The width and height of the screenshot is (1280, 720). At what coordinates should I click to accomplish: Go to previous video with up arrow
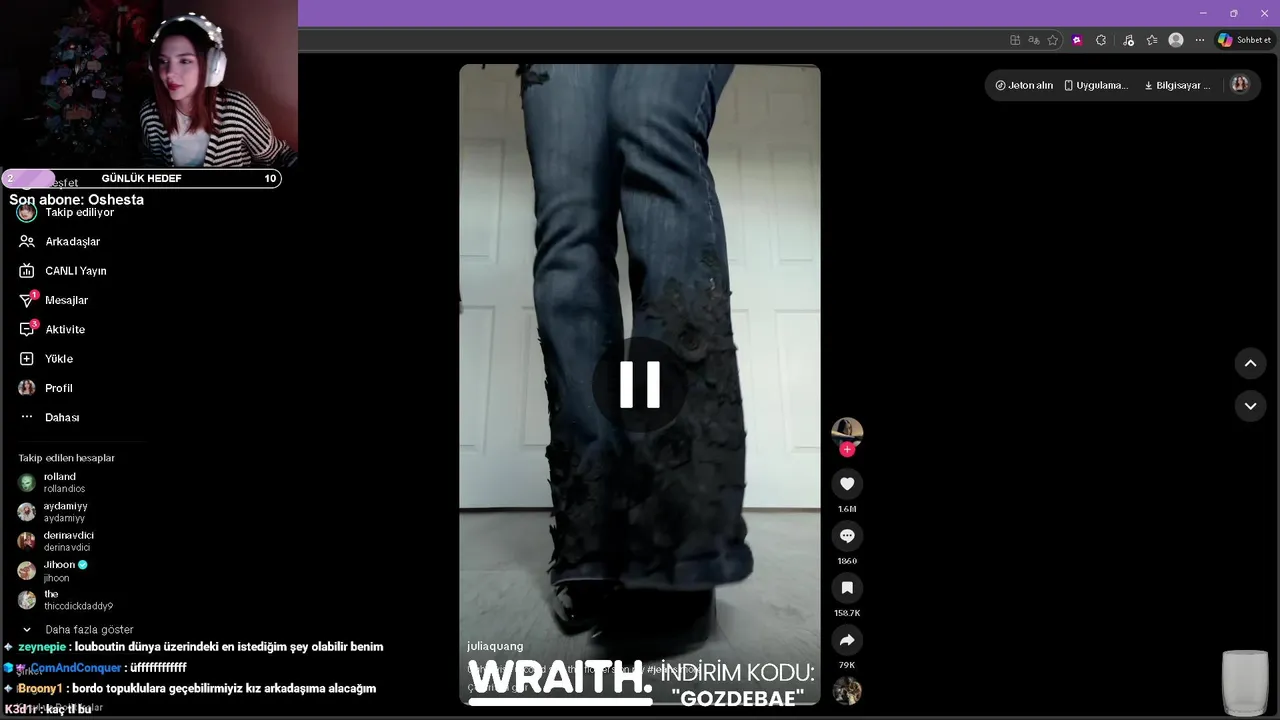(1250, 363)
